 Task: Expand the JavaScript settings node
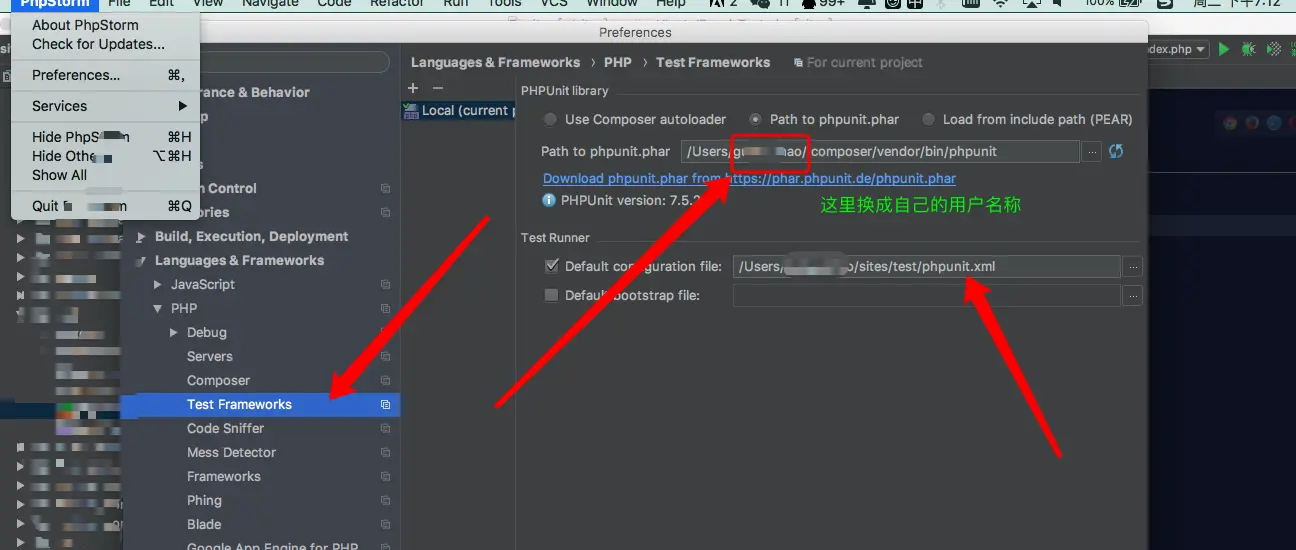[x=158, y=285]
